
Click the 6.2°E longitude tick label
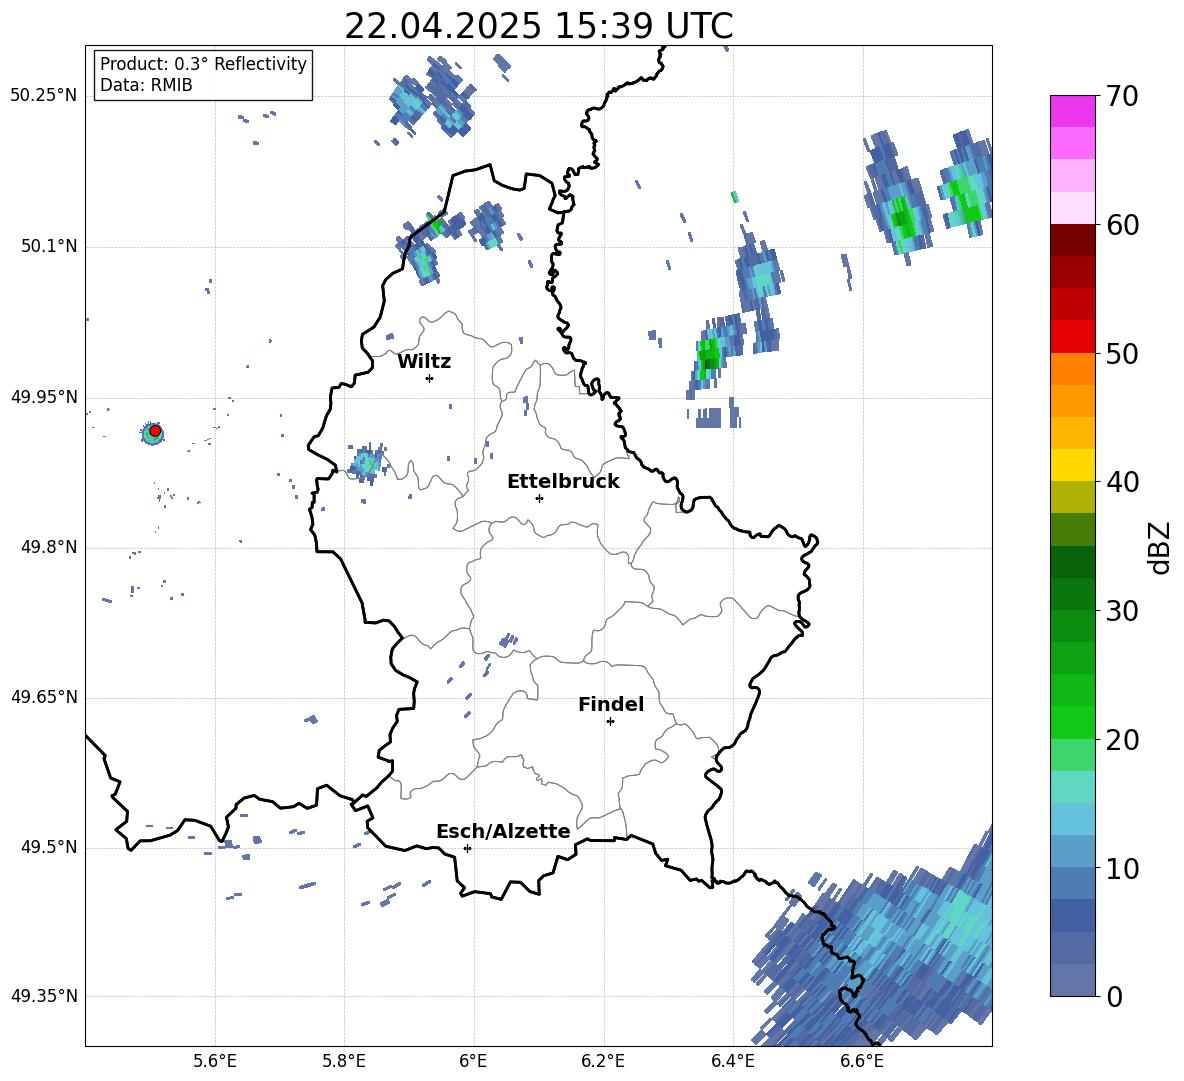pos(603,1061)
